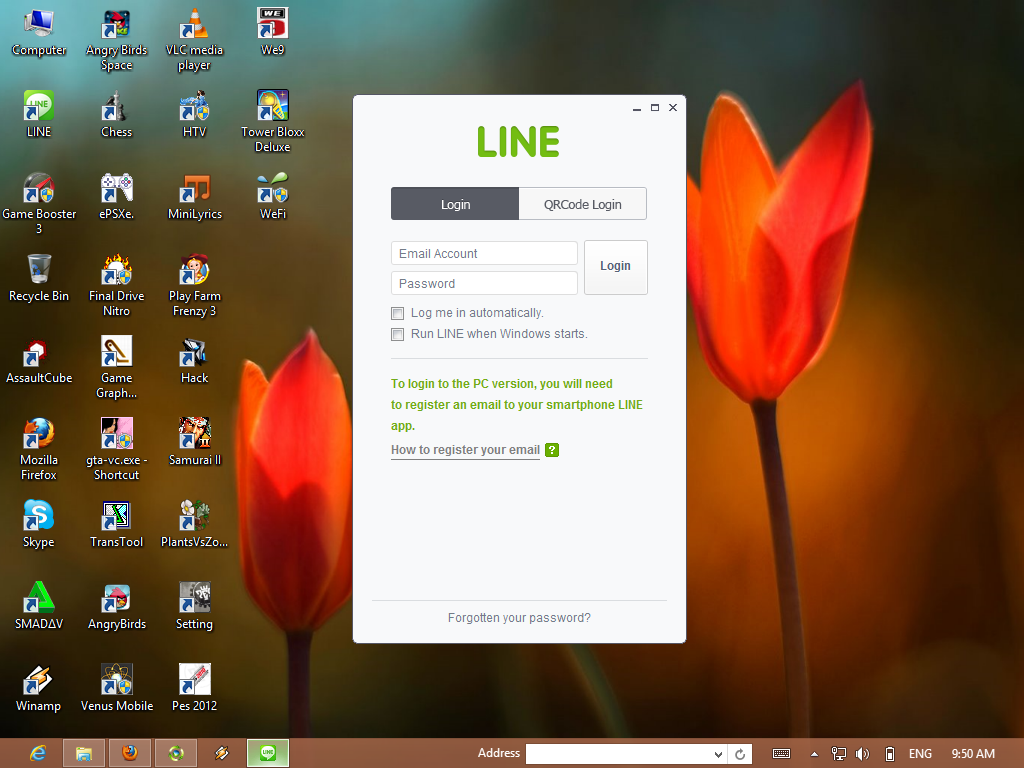
Task: Select VLC media player desktop icon
Action: coord(194,40)
